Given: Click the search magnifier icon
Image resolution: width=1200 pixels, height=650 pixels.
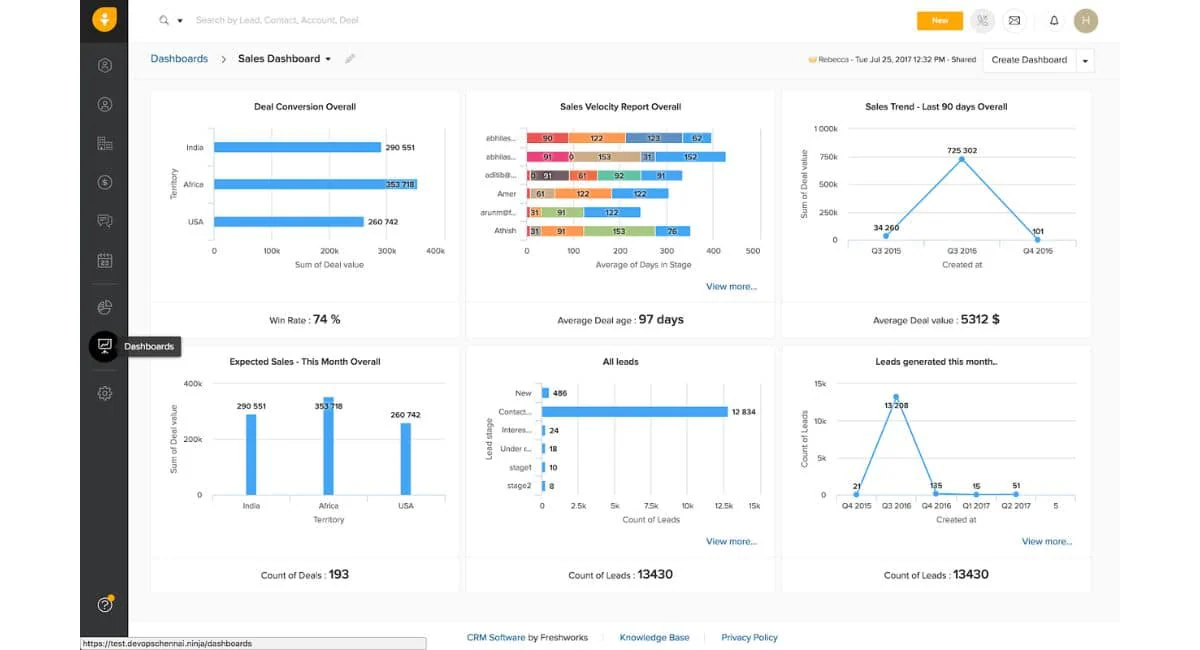Looking at the screenshot, I should point(164,20).
